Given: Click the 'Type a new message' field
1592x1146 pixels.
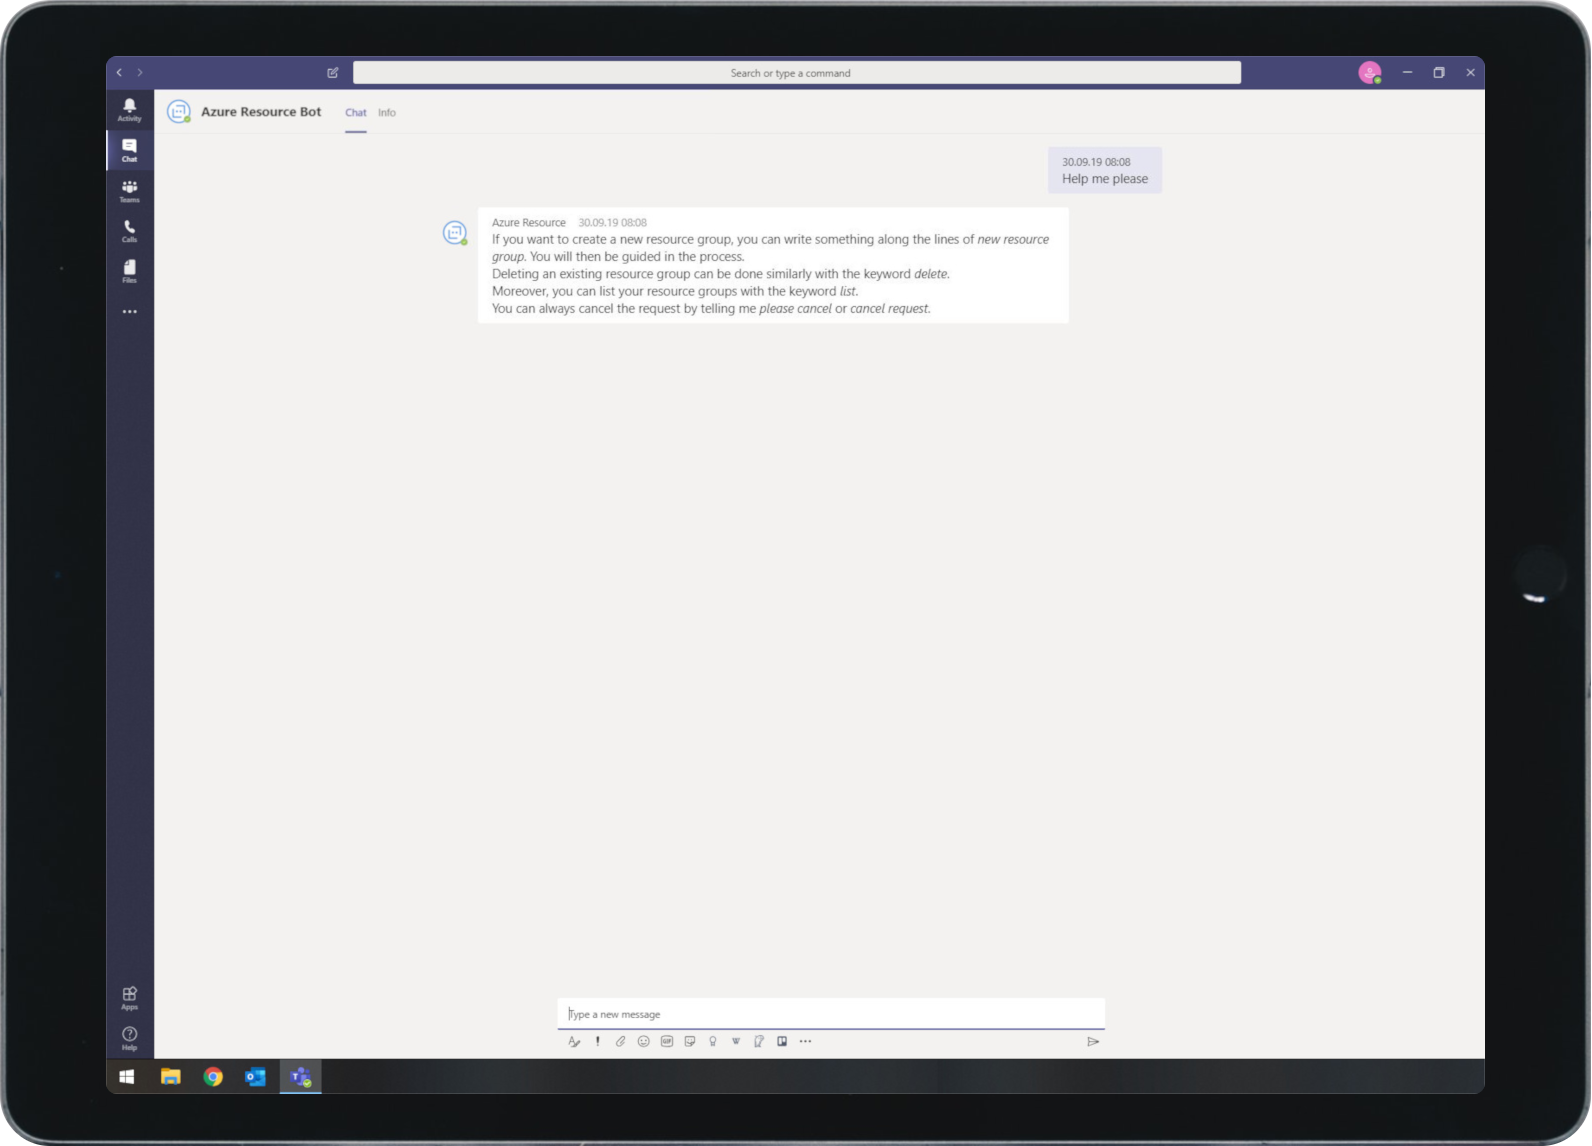Looking at the screenshot, I should coord(830,1014).
